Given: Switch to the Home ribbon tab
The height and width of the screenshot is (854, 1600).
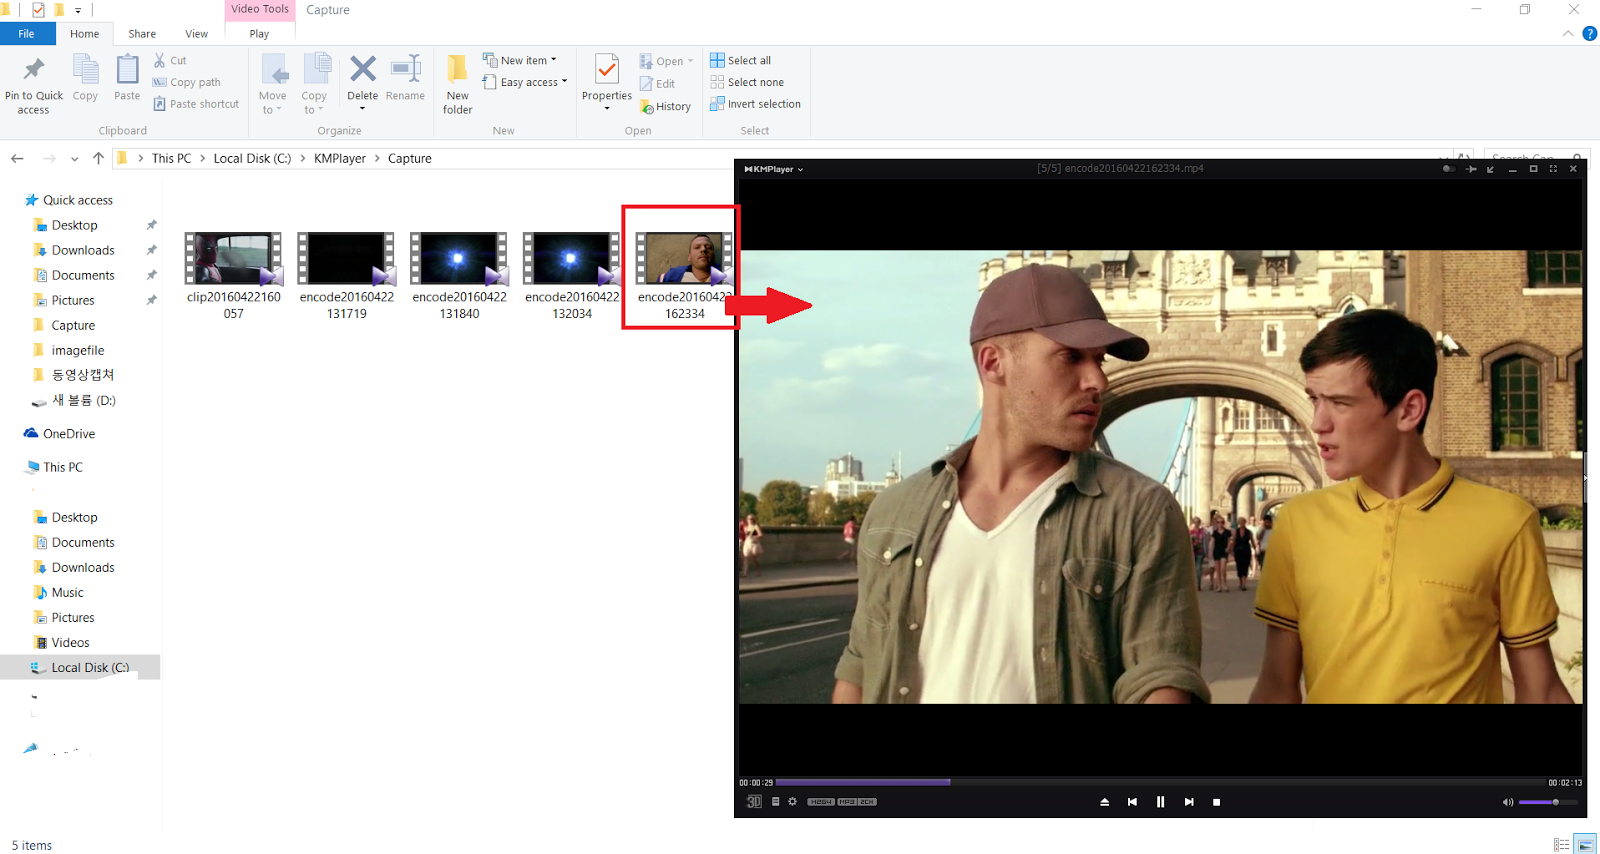Looking at the screenshot, I should 84,34.
